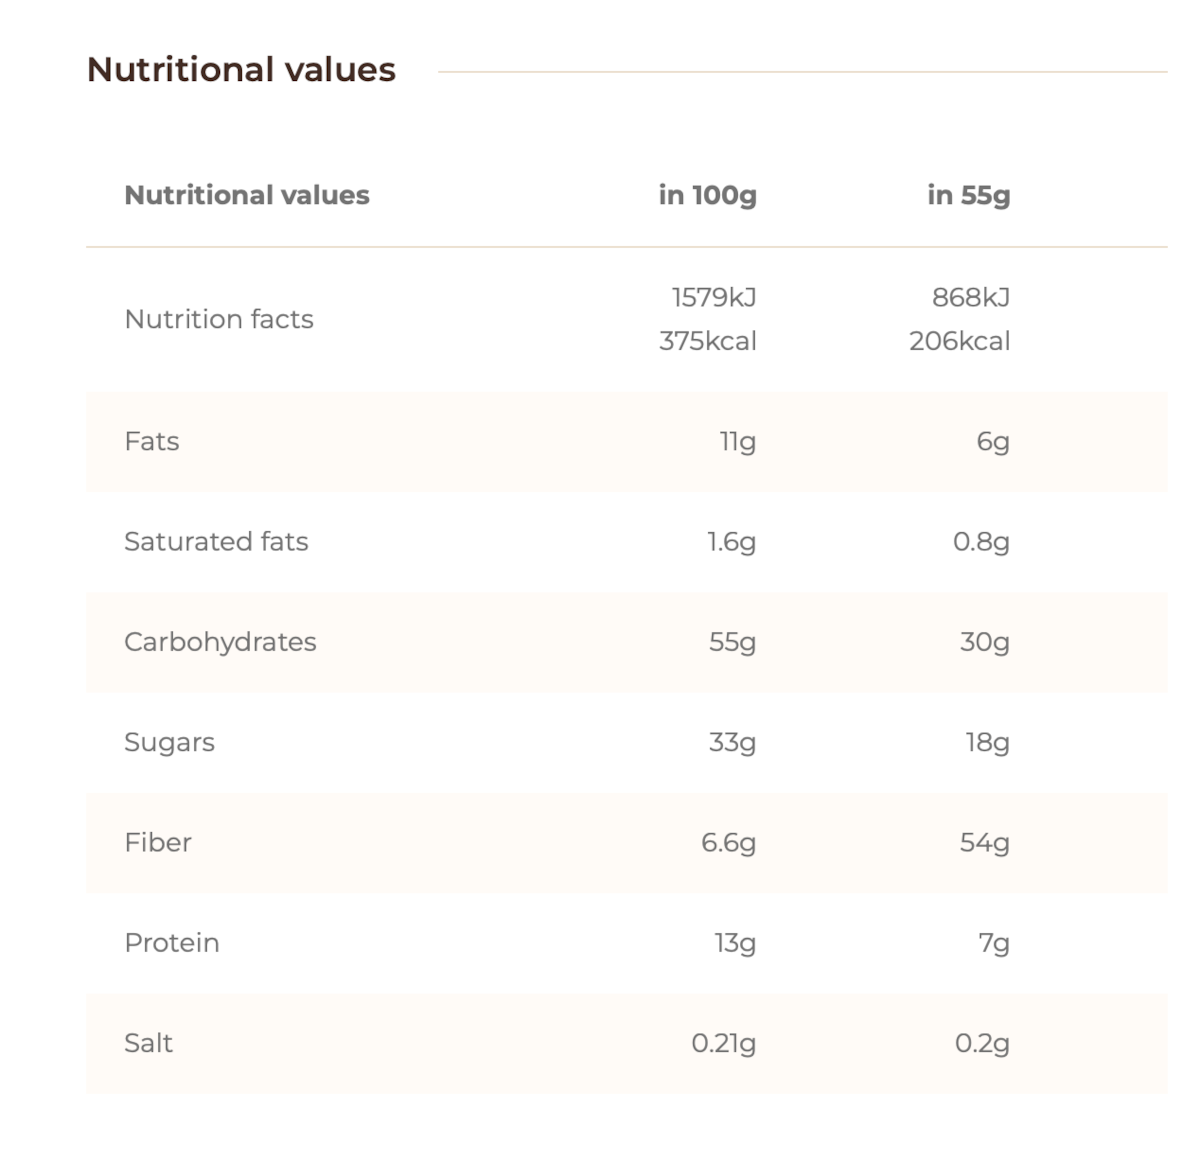Select the 206kcal value
Image resolution: width=1200 pixels, height=1162 pixels.
pos(959,341)
